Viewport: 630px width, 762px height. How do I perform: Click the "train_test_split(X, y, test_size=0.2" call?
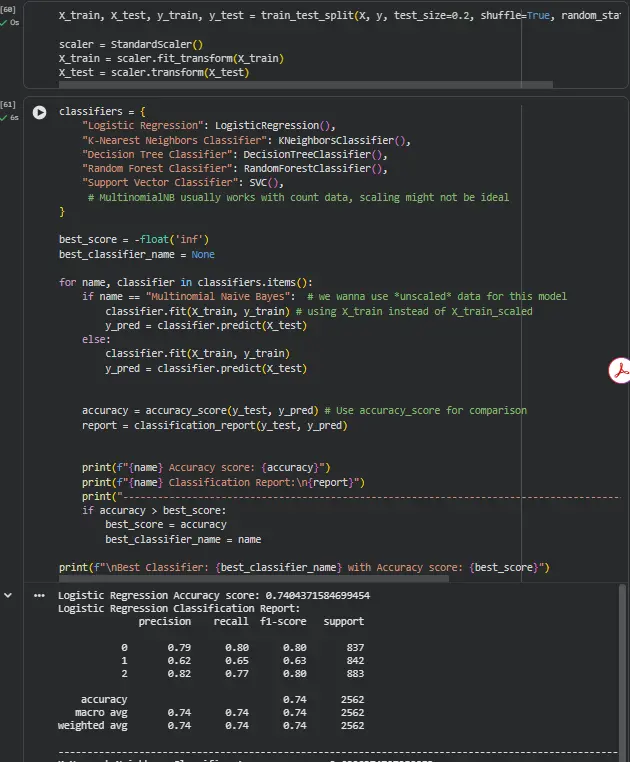coord(366,16)
